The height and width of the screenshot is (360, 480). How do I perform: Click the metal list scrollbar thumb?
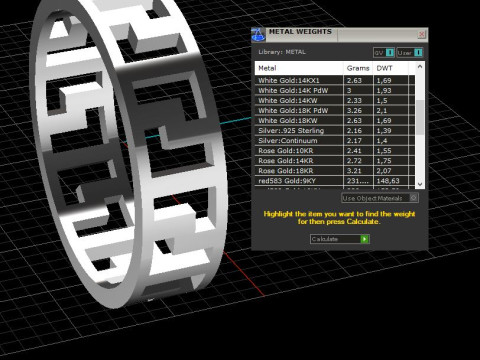pos(420,117)
